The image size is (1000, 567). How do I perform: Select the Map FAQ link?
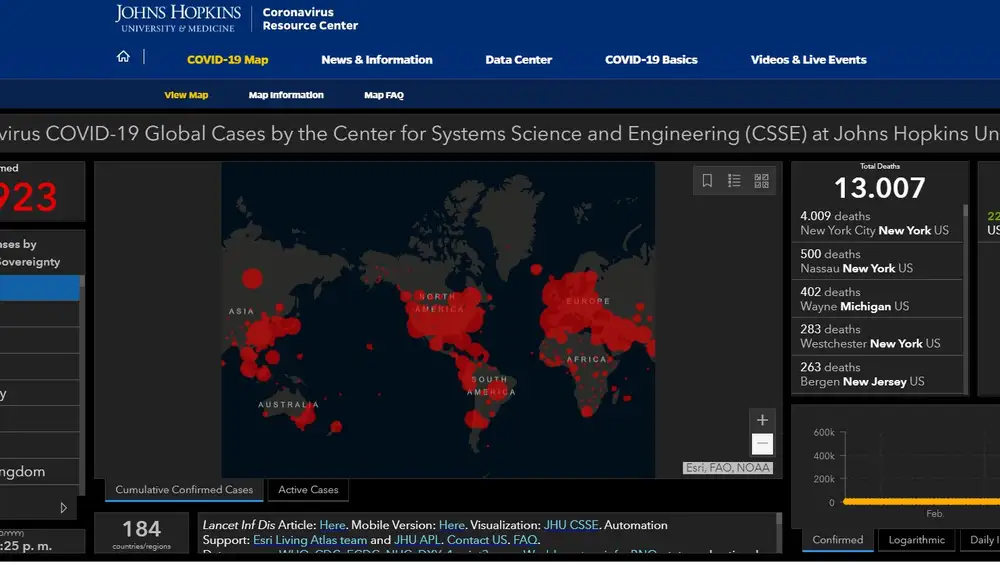point(384,94)
